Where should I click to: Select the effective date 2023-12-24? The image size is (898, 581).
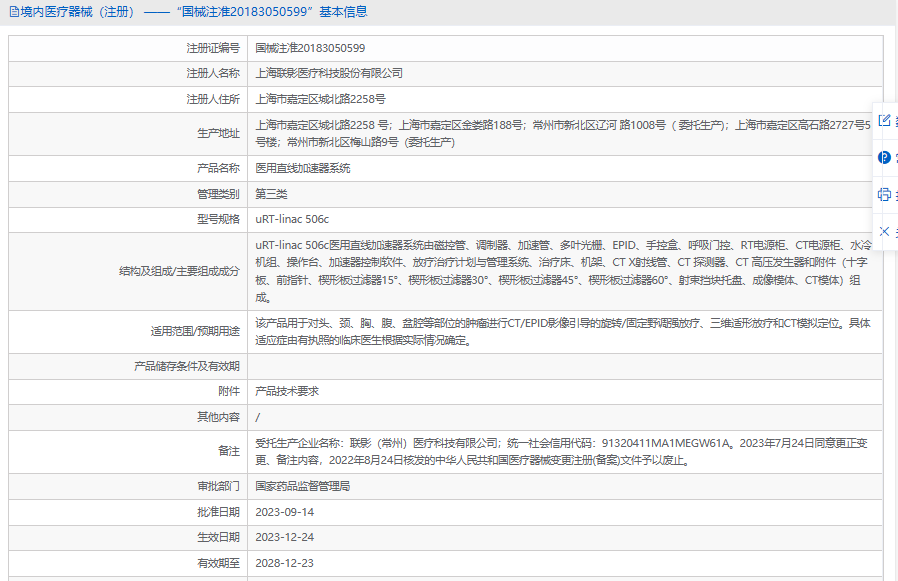tap(285, 537)
